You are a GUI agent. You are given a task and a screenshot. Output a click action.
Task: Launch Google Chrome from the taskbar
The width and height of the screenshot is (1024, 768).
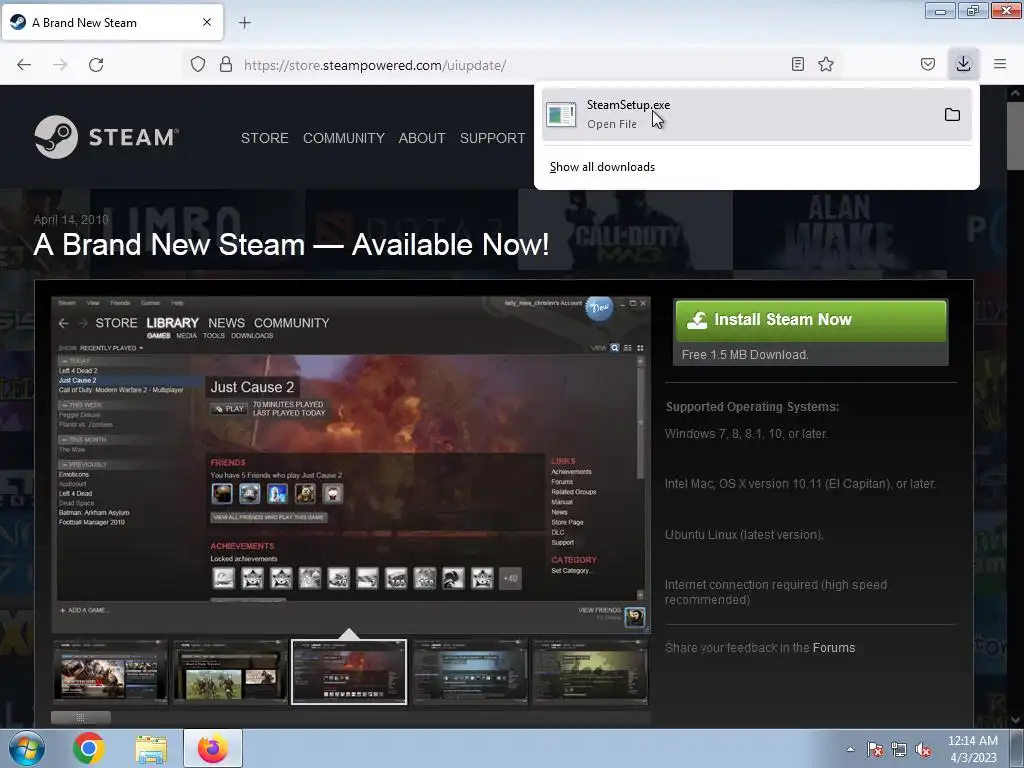click(x=89, y=748)
